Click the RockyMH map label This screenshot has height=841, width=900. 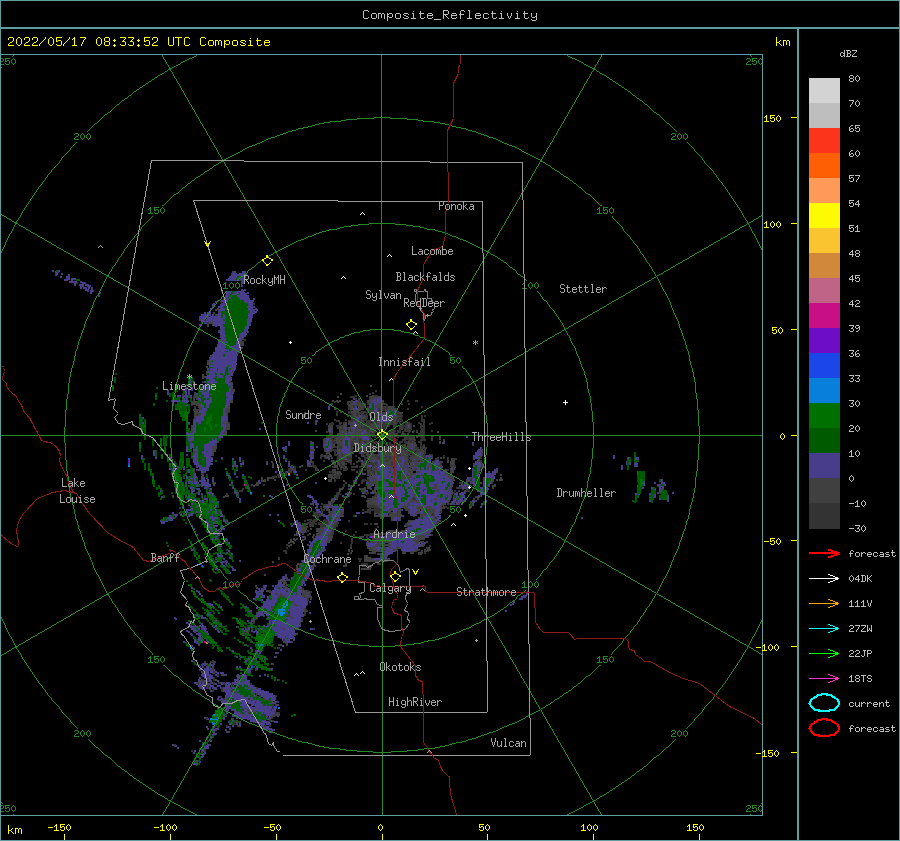tap(264, 280)
